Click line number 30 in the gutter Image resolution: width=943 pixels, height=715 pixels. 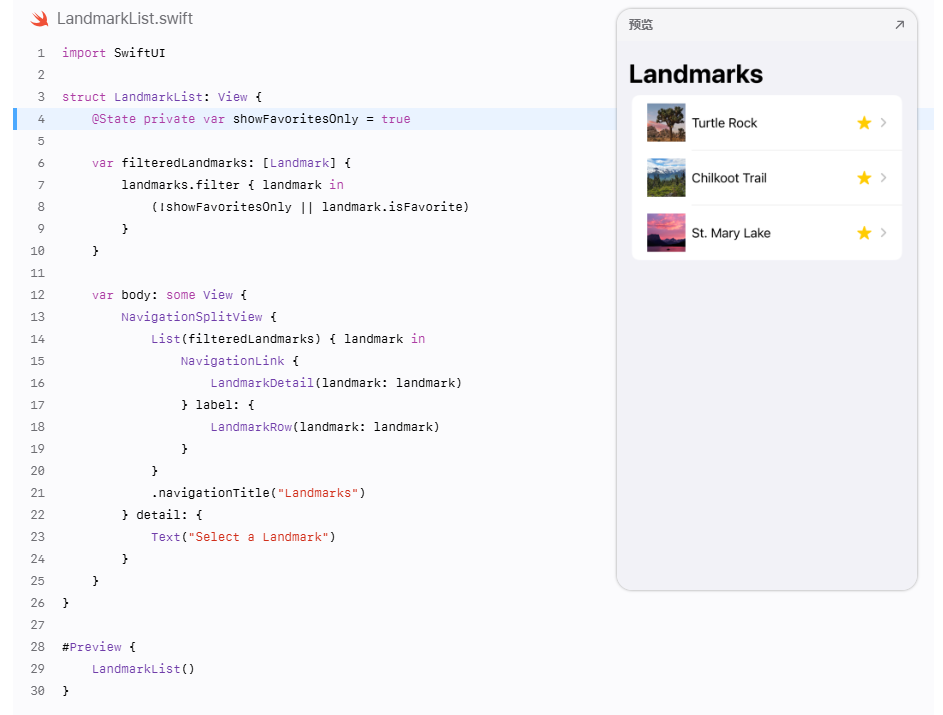tap(37, 691)
